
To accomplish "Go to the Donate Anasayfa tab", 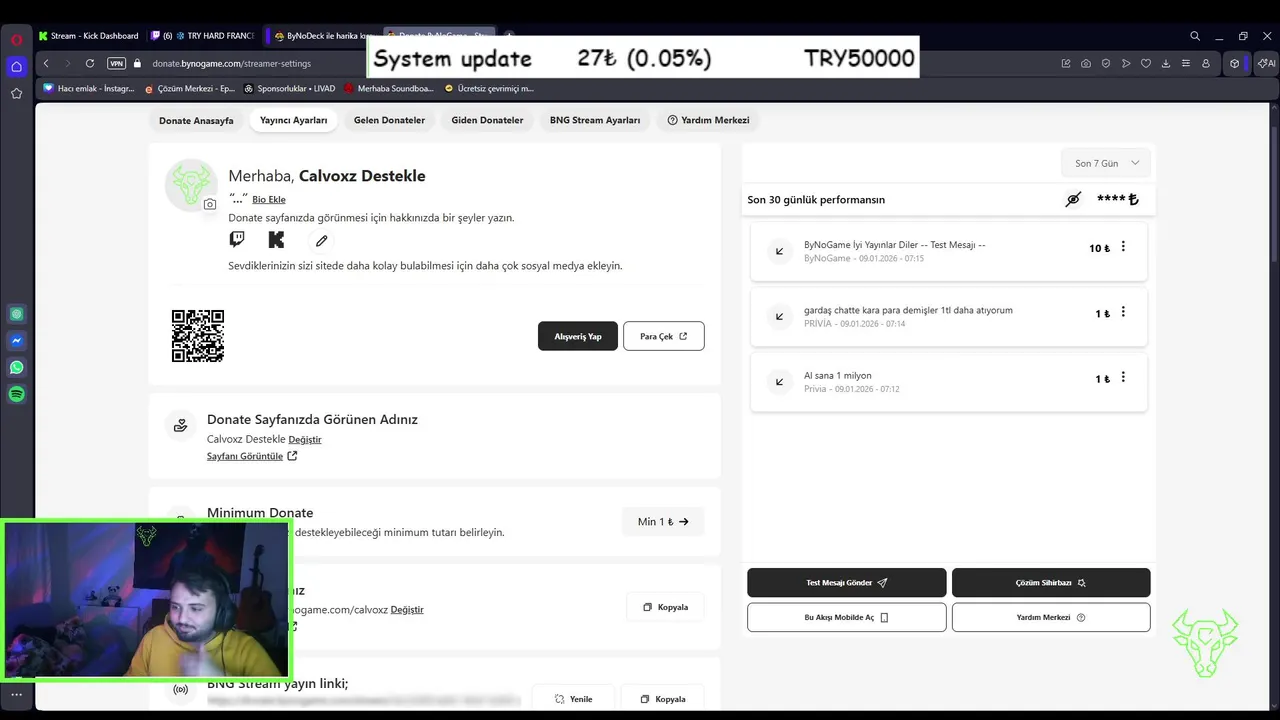I will click(x=196, y=120).
